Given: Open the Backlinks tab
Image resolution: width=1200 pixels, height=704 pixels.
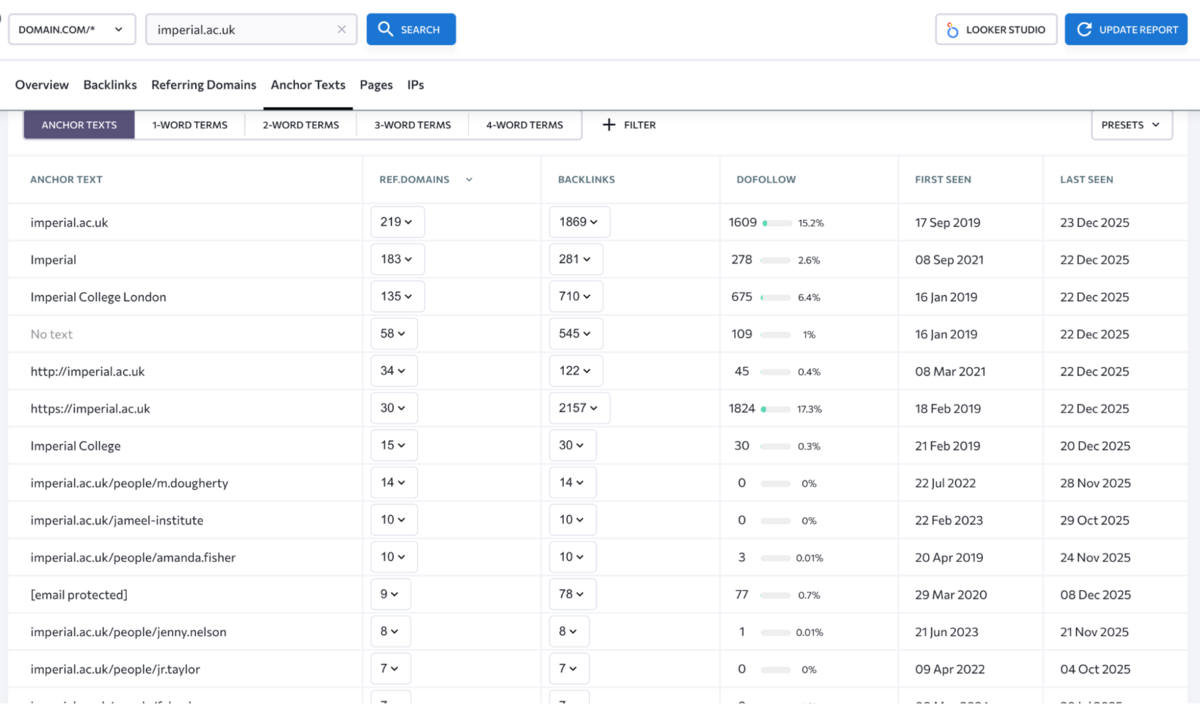Looking at the screenshot, I should pyautogui.click(x=110, y=85).
